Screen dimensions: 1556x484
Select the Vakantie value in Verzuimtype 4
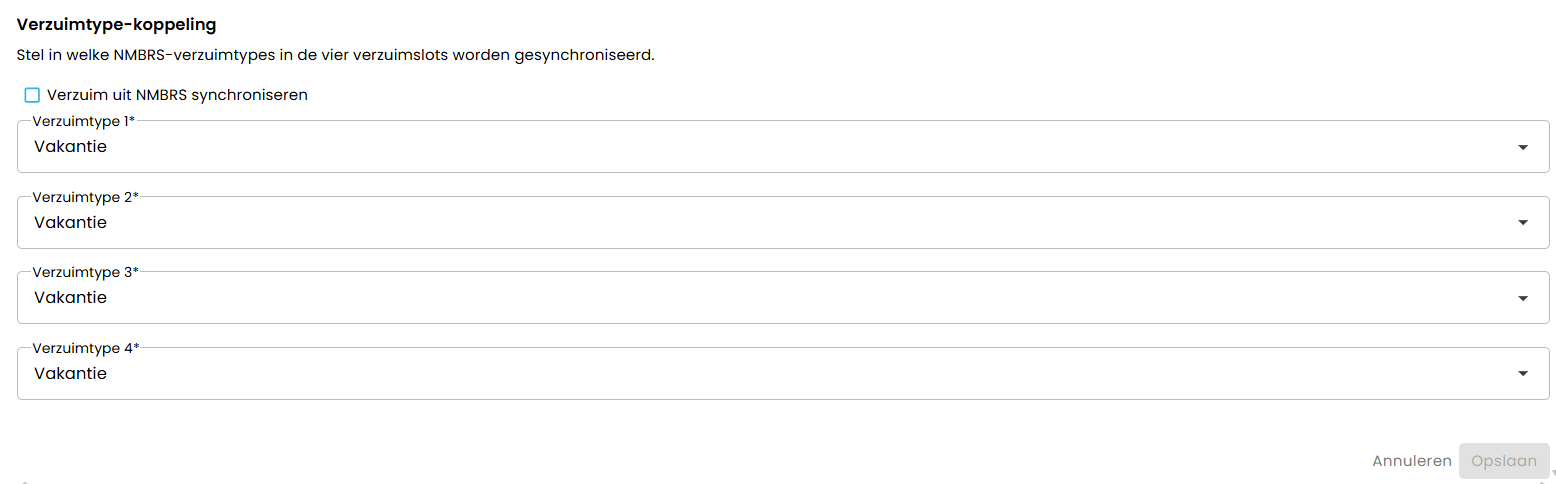[70, 374]
